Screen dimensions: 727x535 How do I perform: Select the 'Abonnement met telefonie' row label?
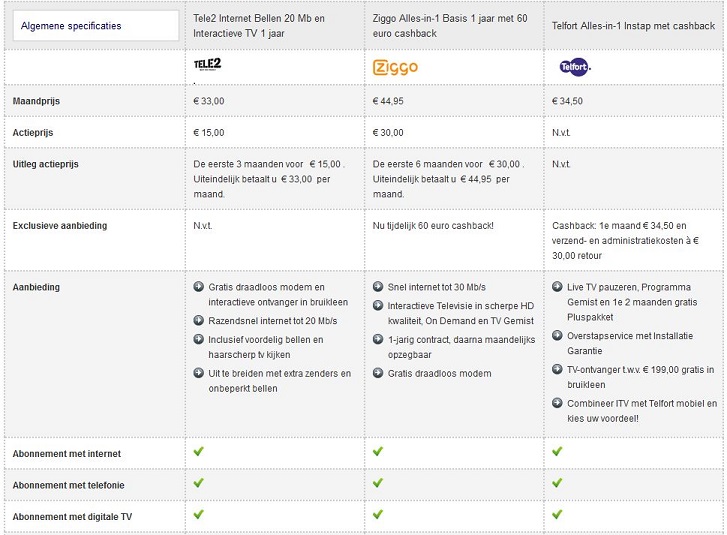coord(69,485)
